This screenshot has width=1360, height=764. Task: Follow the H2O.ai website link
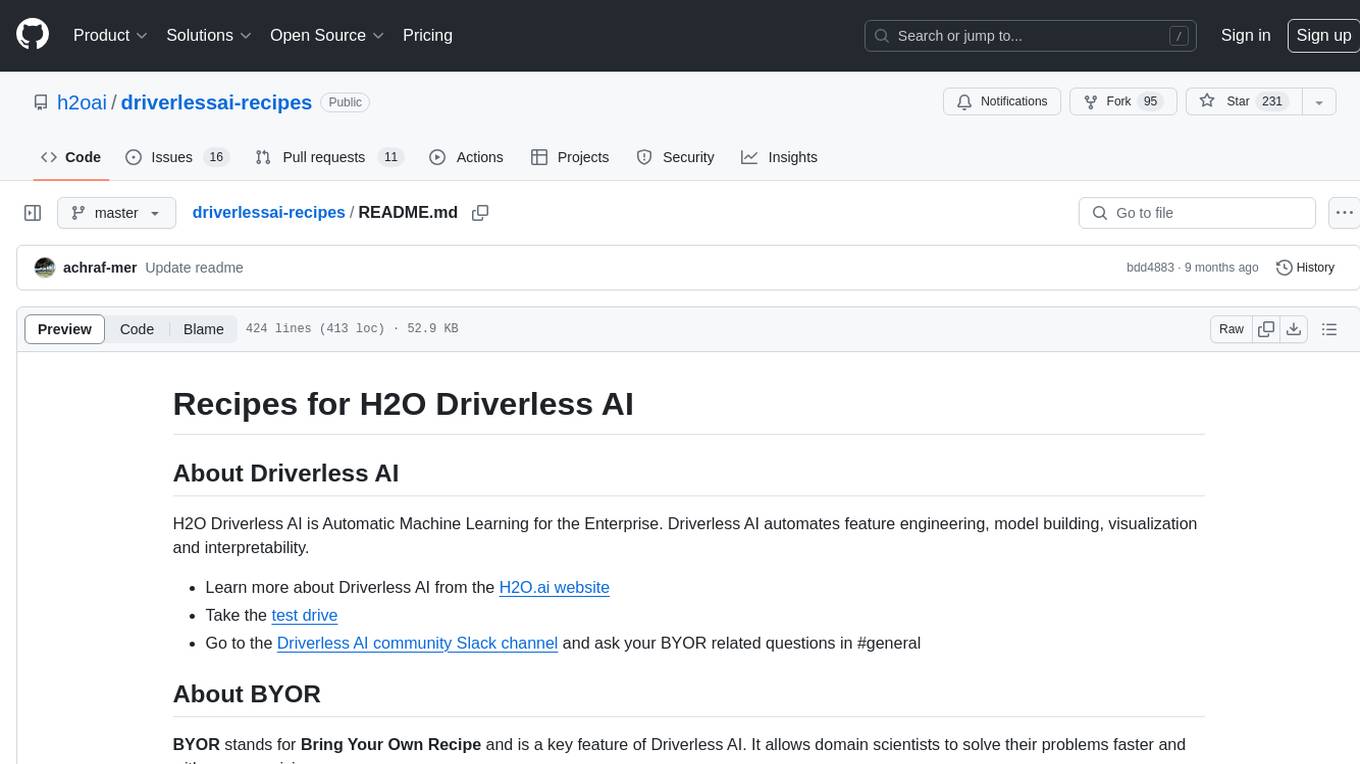click(x=554, y=587)
